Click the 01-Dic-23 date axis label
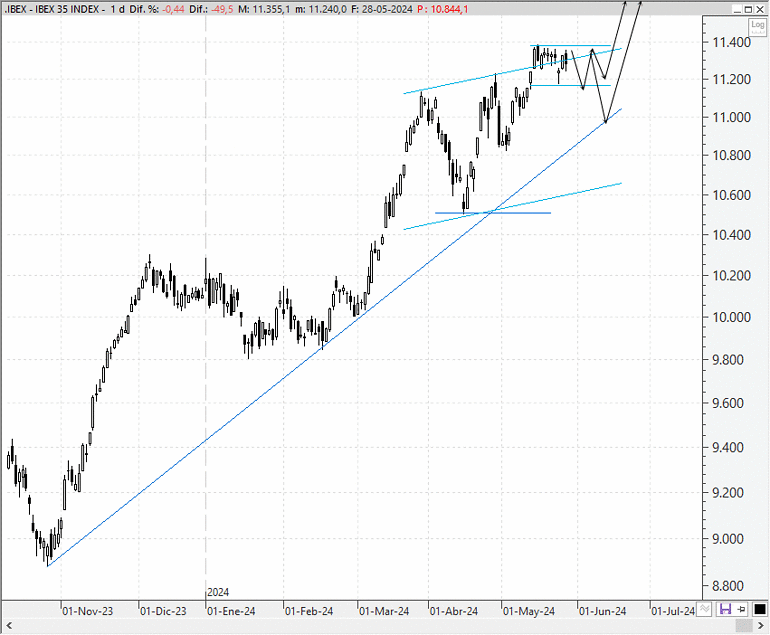This screenshot has height=635, width=770. pos(163,611)
